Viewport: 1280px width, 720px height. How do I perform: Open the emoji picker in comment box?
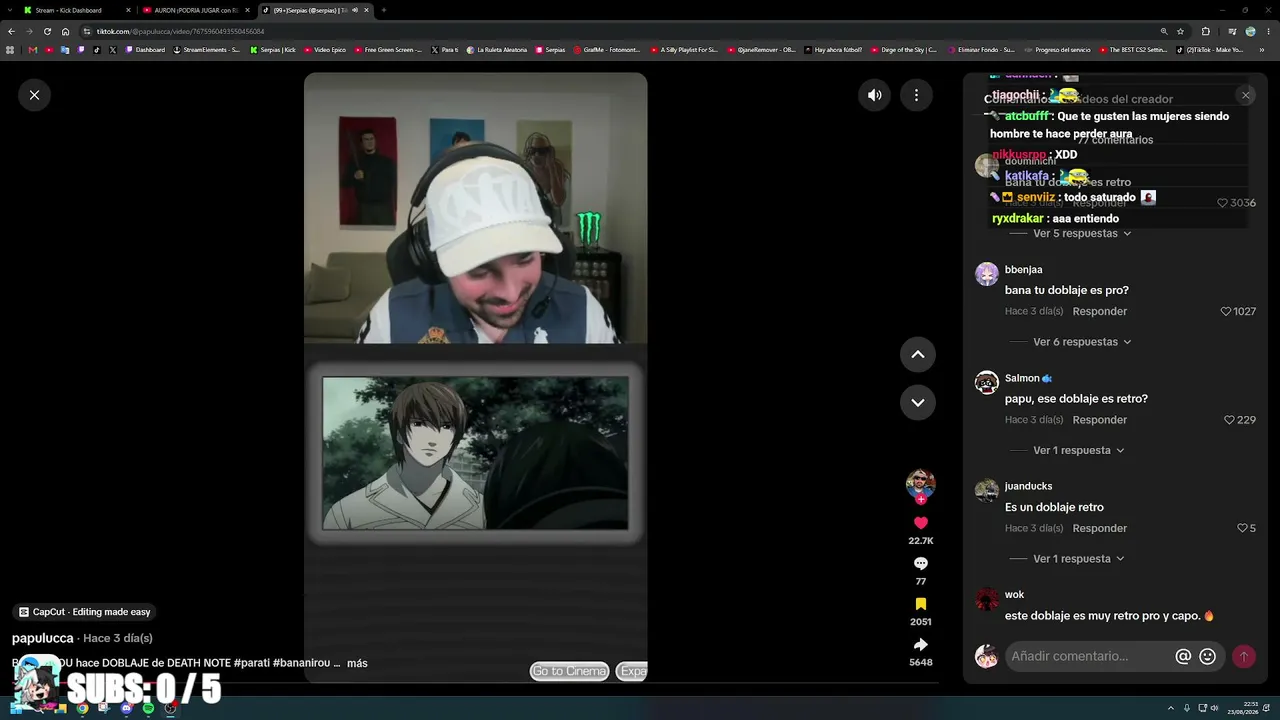(1207, 656)
